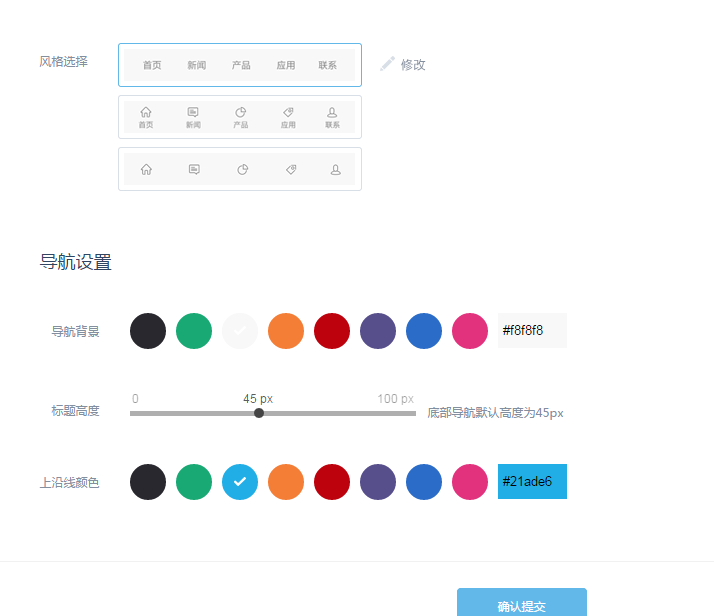This screenshot has width=714, height=616.
Task: Click the user icon in the icon-only style
Action: point(336,170)
